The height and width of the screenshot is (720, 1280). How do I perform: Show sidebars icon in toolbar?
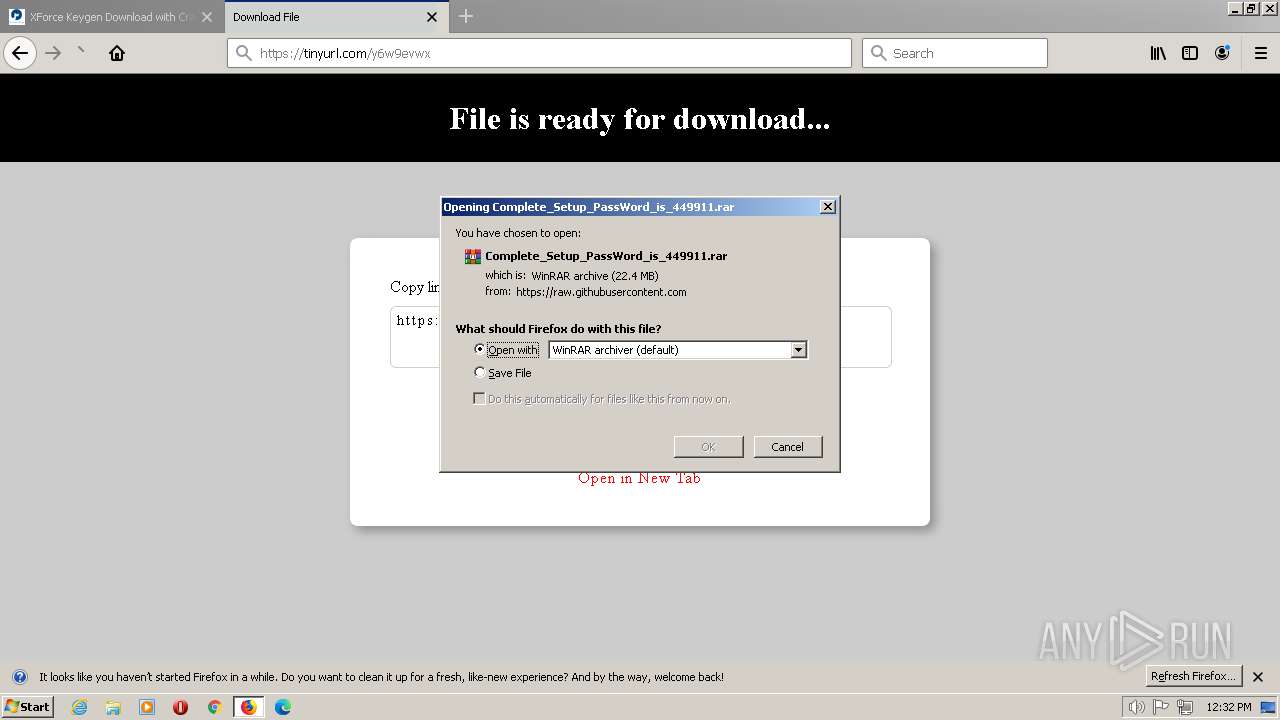click(1190, 53)
